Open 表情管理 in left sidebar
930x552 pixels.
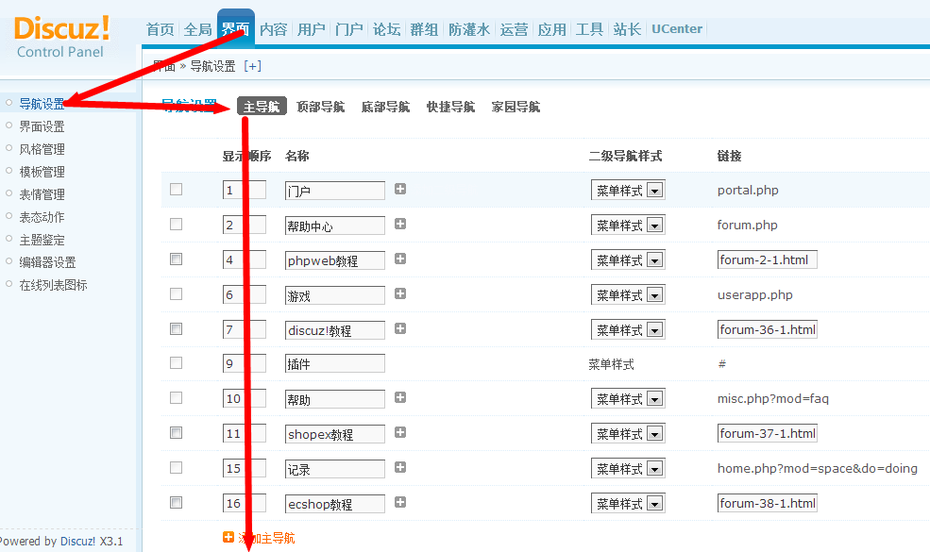[x=42, y=194]
